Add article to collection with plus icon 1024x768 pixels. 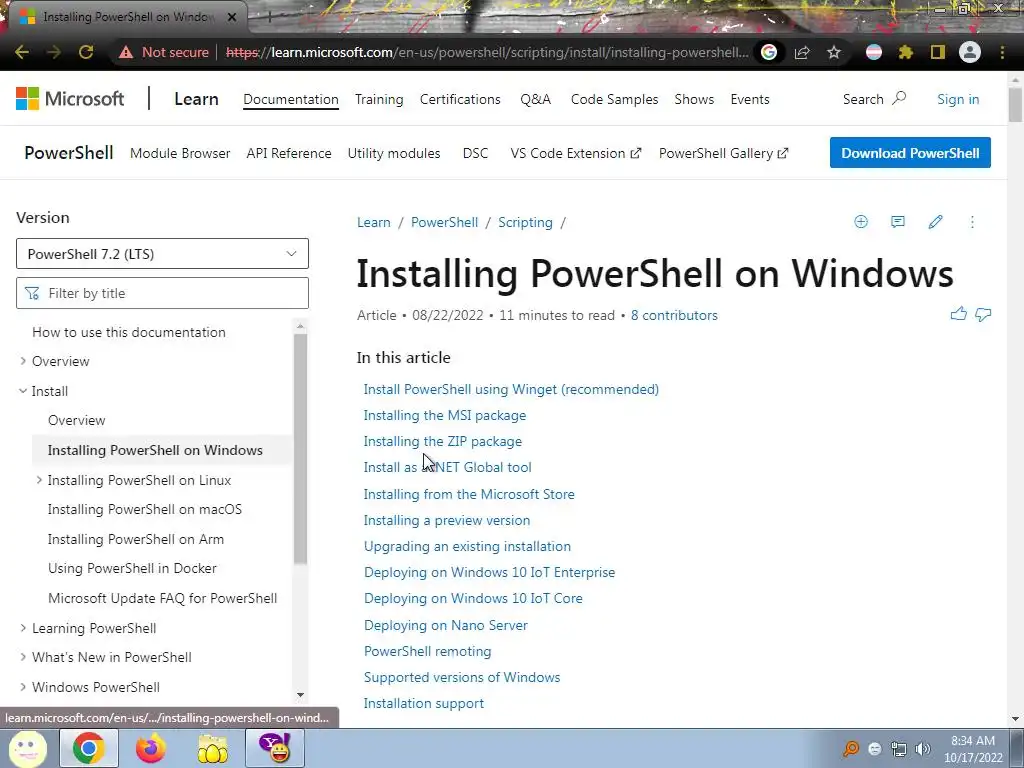861,222
